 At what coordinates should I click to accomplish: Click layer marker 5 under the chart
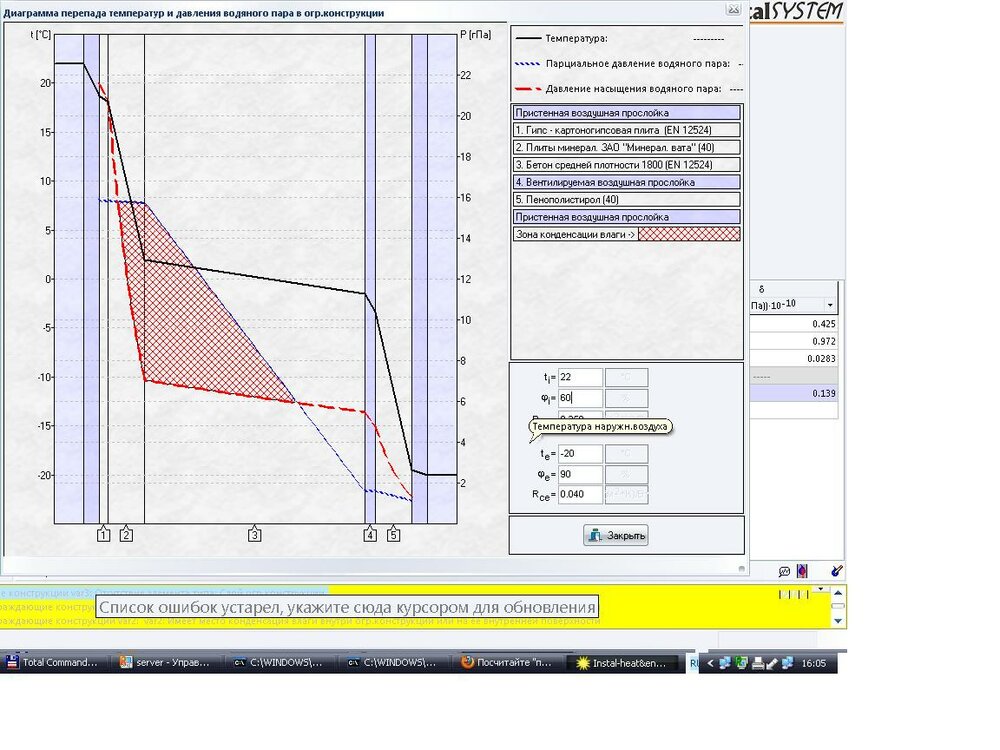point(393,534)
